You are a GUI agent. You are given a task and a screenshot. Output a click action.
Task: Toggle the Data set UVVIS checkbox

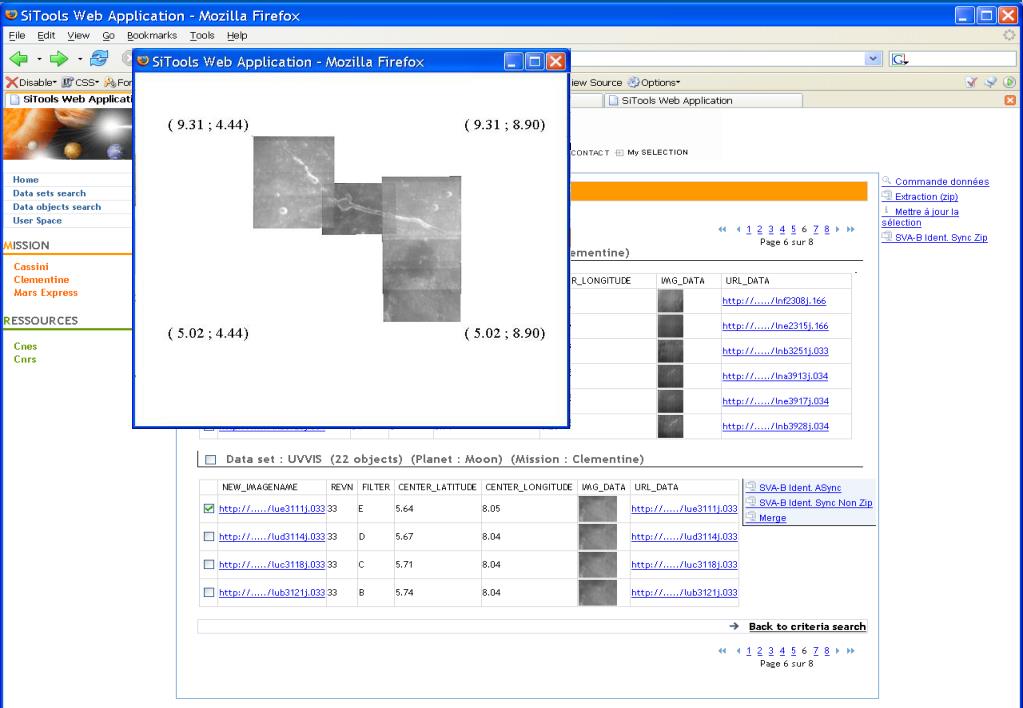click(210, 459)
